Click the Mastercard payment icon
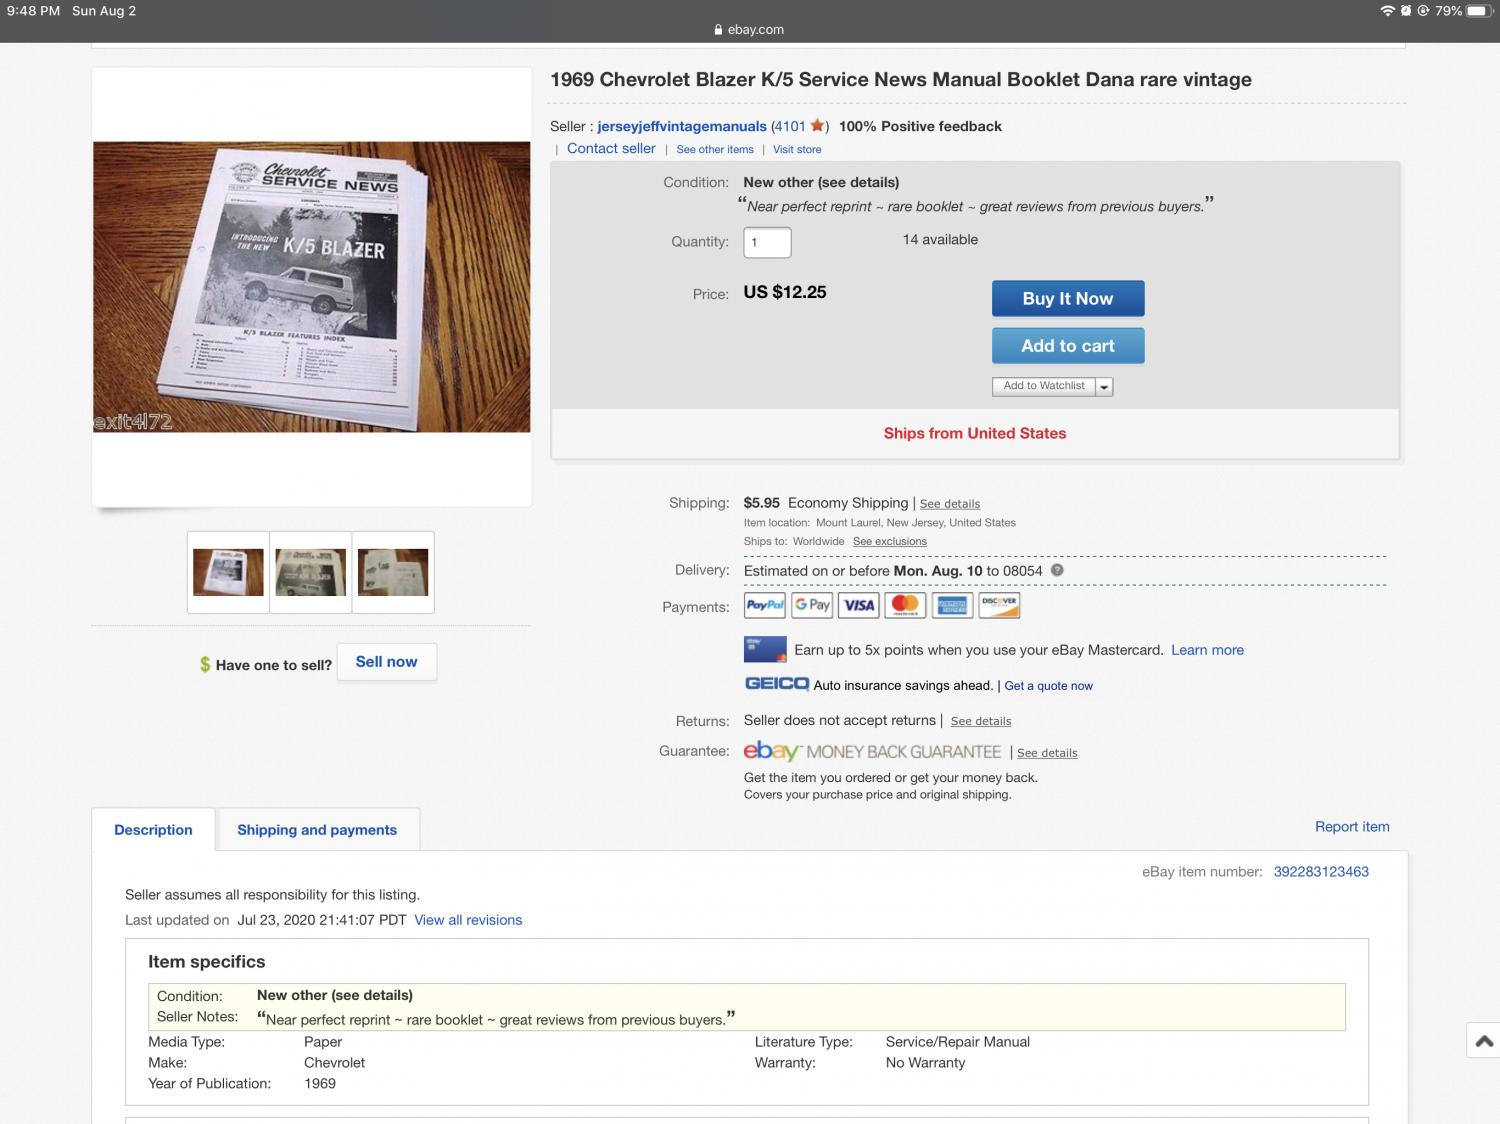 (x=905, y=605)
